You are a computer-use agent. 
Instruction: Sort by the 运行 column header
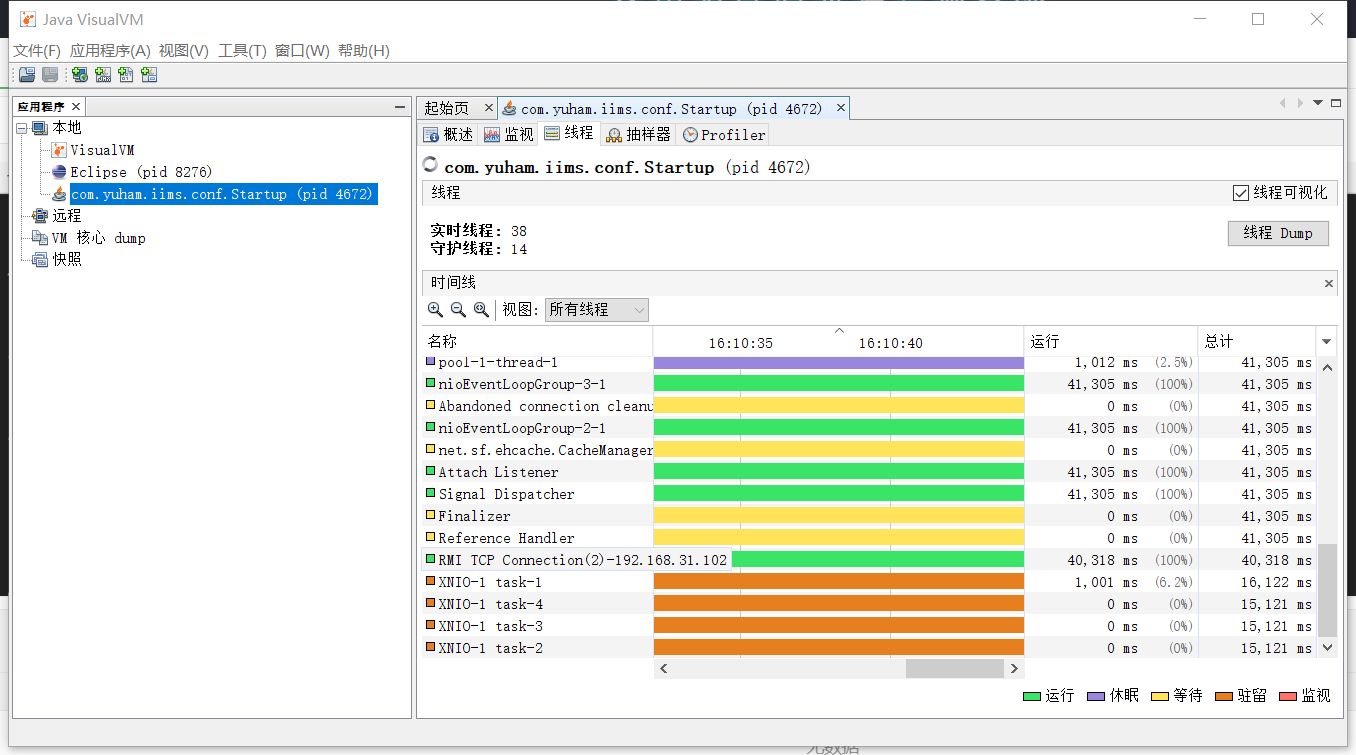click(1111, 342)
